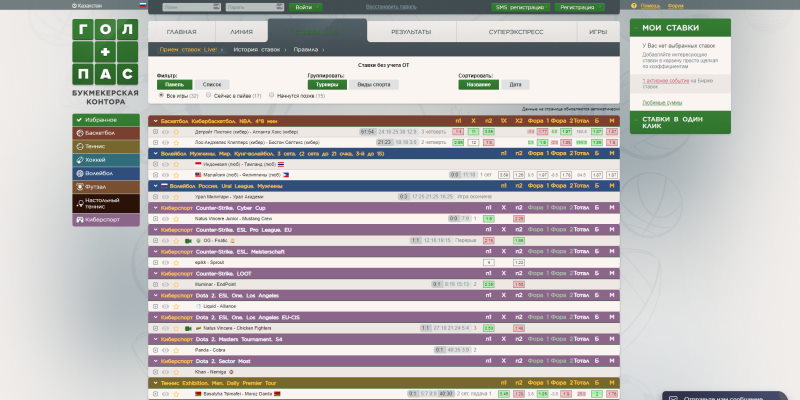
Task: Toggle eye icon for Liquid - Alliance row
Action: coord(165,307)
